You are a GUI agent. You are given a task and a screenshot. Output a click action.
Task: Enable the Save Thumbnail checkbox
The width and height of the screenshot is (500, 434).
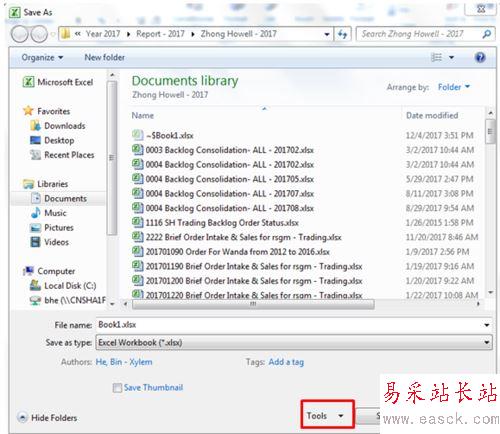[x=117, y=388]
